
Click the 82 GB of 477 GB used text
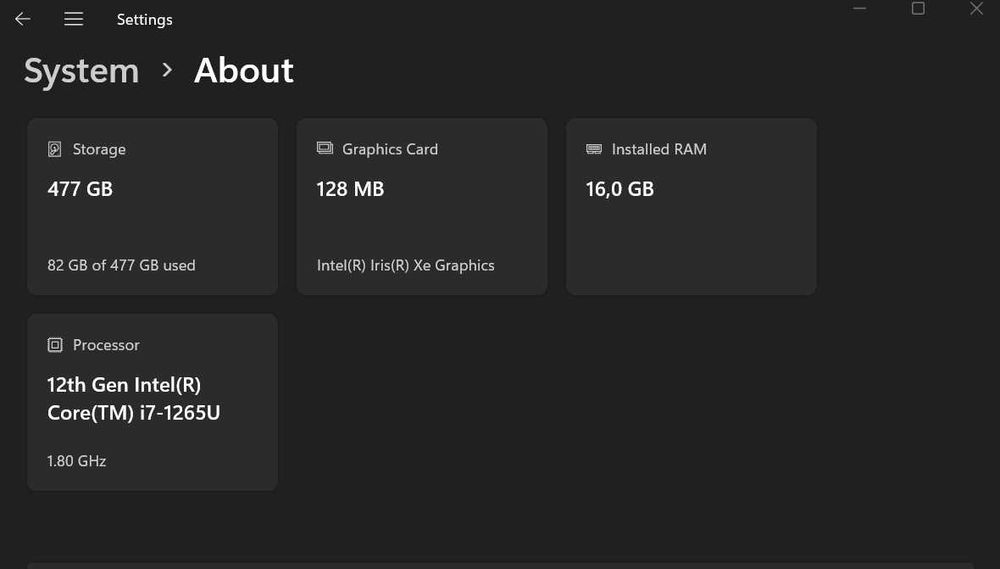121,265
